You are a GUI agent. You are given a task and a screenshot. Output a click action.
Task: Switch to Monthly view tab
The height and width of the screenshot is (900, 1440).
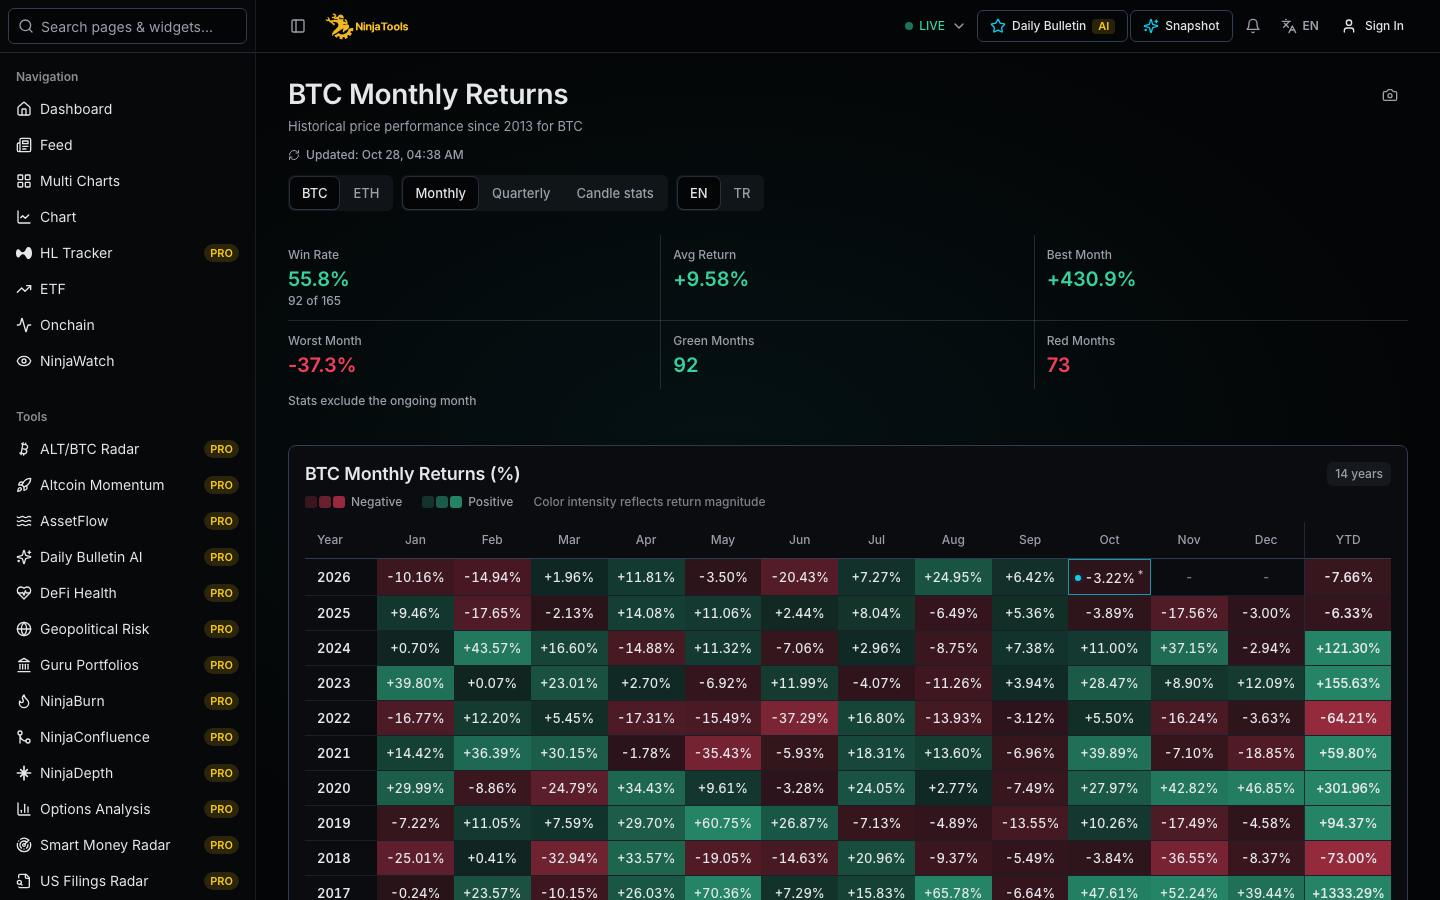point(441,193)
